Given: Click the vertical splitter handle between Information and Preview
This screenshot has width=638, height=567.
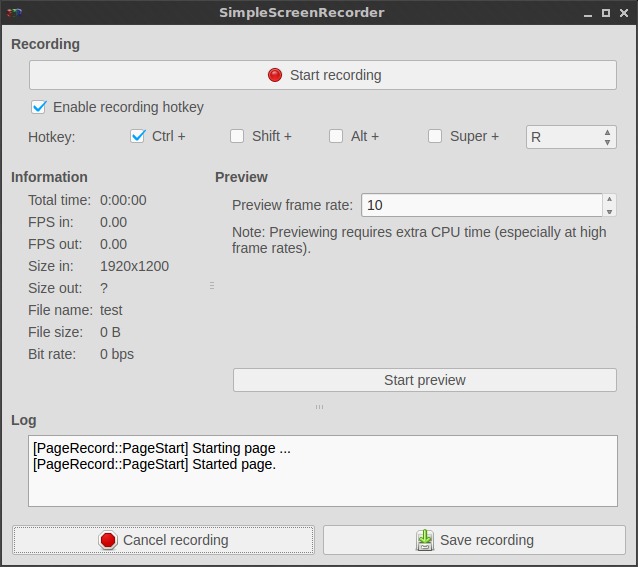Looking at the screenshot, I should [x=212, y=286].
